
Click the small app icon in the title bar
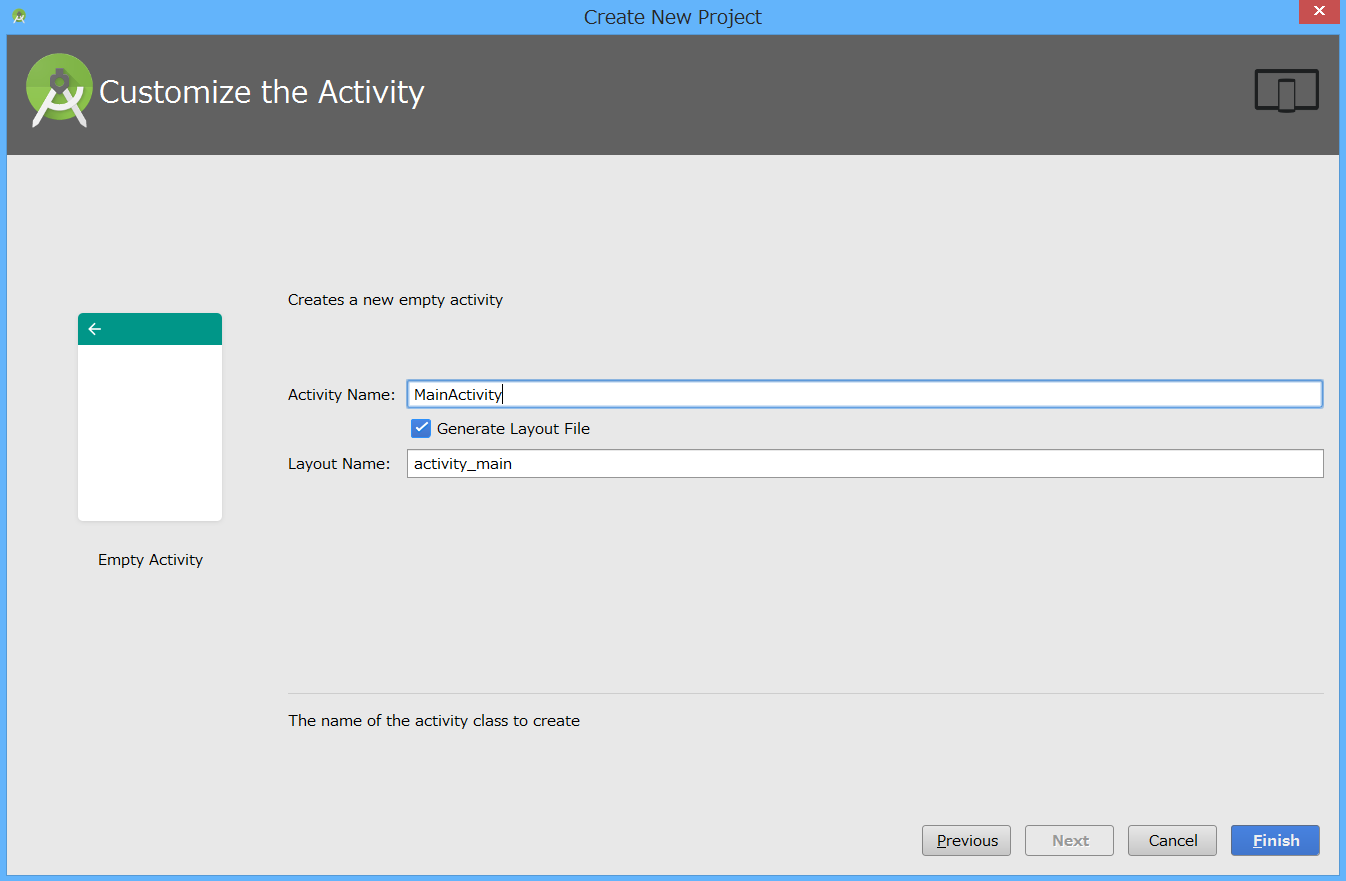point(19,16)
